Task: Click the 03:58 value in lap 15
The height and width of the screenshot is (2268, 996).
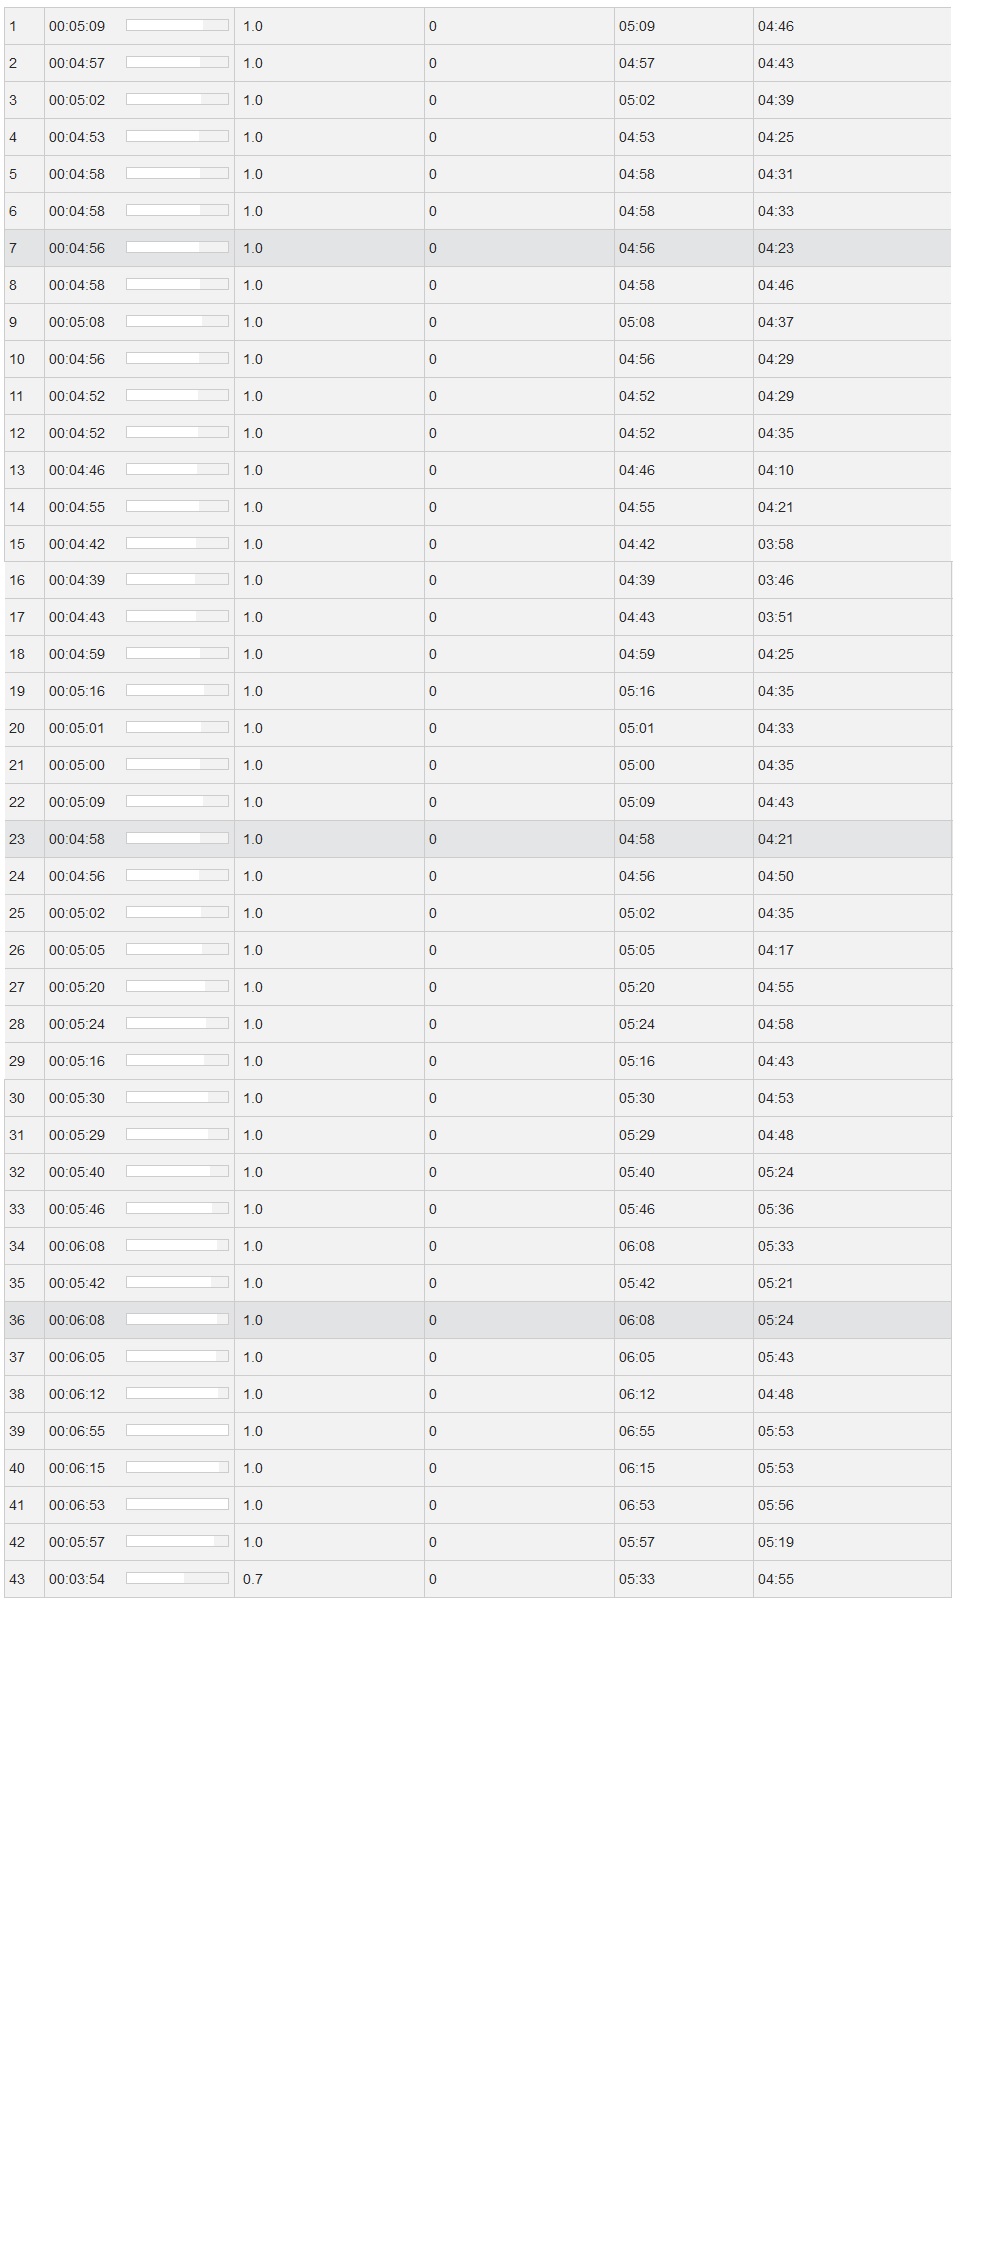Action: click(776, 544)
